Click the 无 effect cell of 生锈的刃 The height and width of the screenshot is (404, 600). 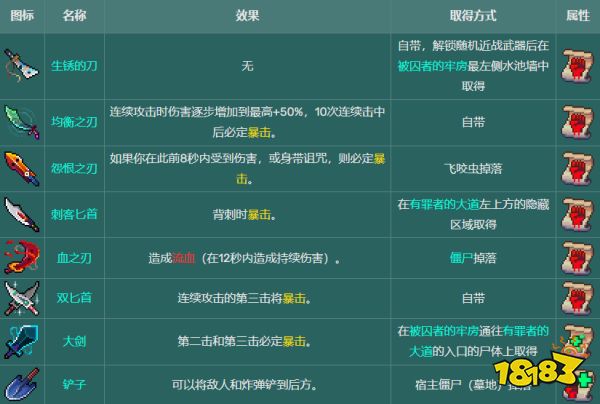247,66
